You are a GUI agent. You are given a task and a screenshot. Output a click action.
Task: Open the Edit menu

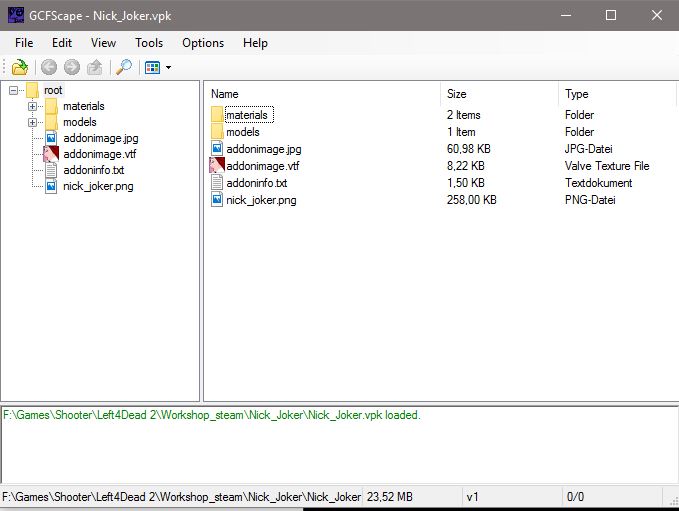point(62,43)
